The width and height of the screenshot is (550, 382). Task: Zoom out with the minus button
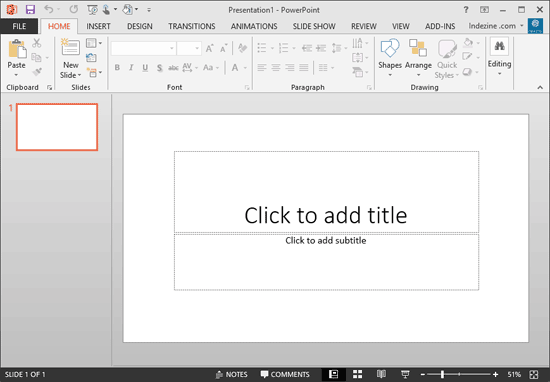(x=423, y=375)
